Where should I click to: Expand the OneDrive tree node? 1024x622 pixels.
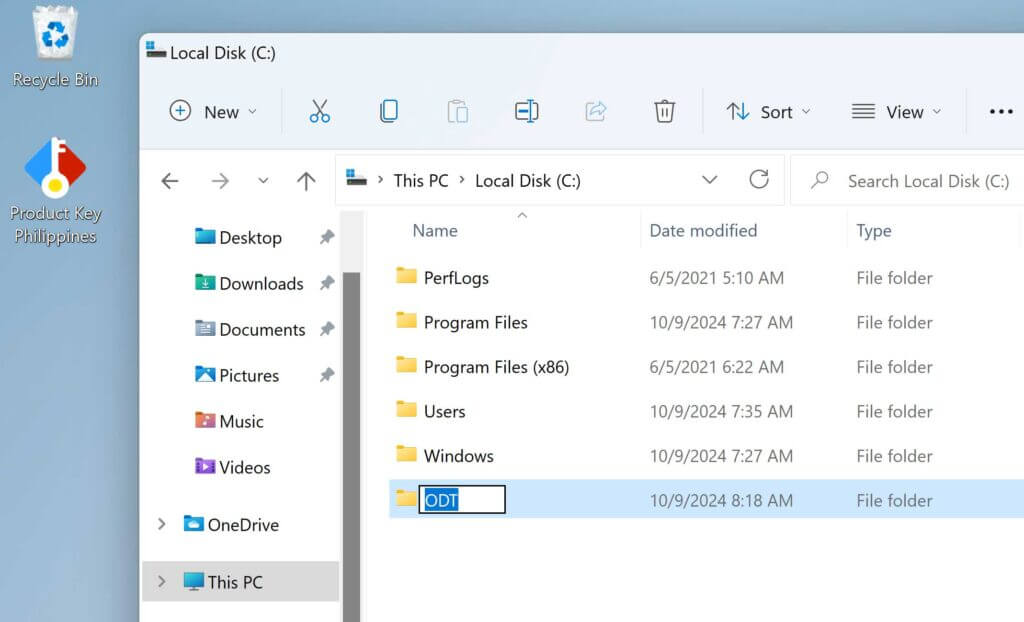tap(162, 525)
